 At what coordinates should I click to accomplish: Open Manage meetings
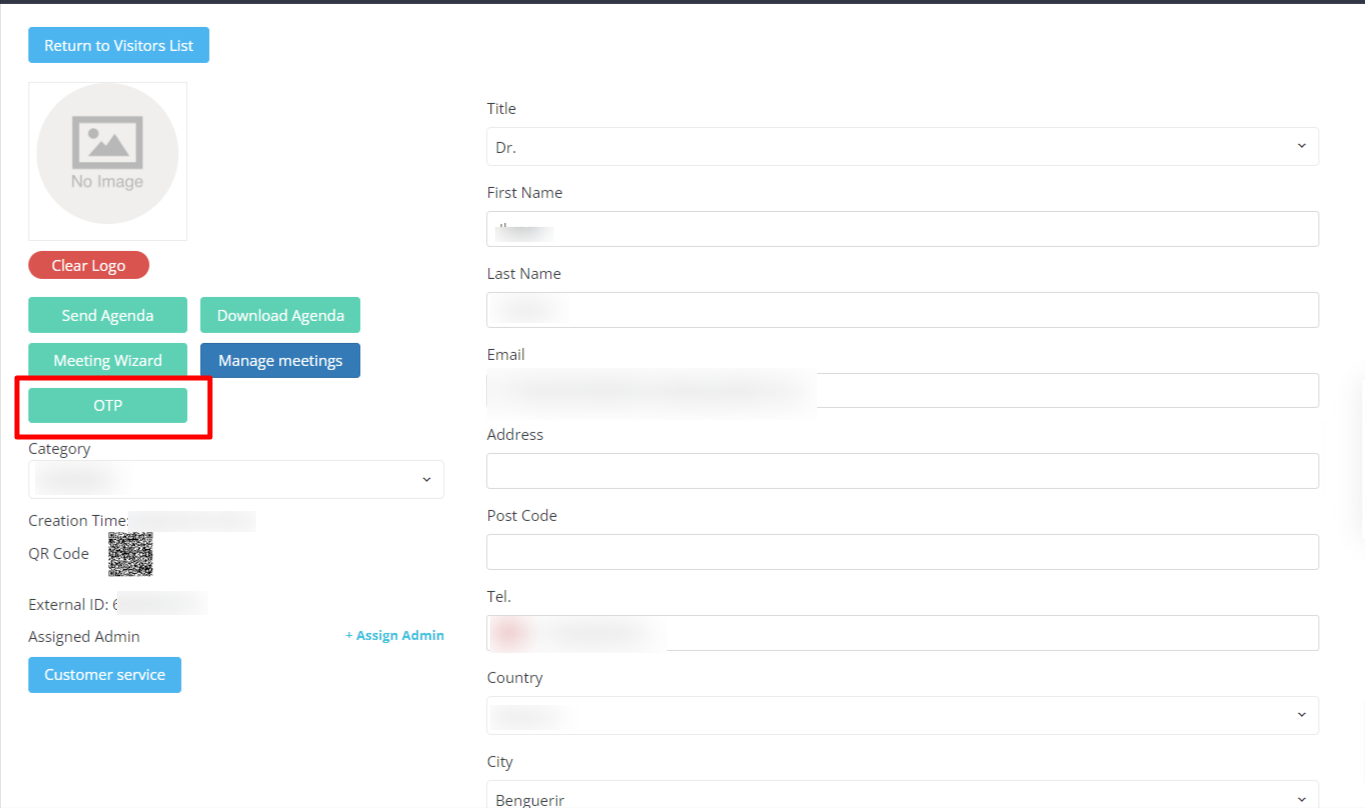280,361
